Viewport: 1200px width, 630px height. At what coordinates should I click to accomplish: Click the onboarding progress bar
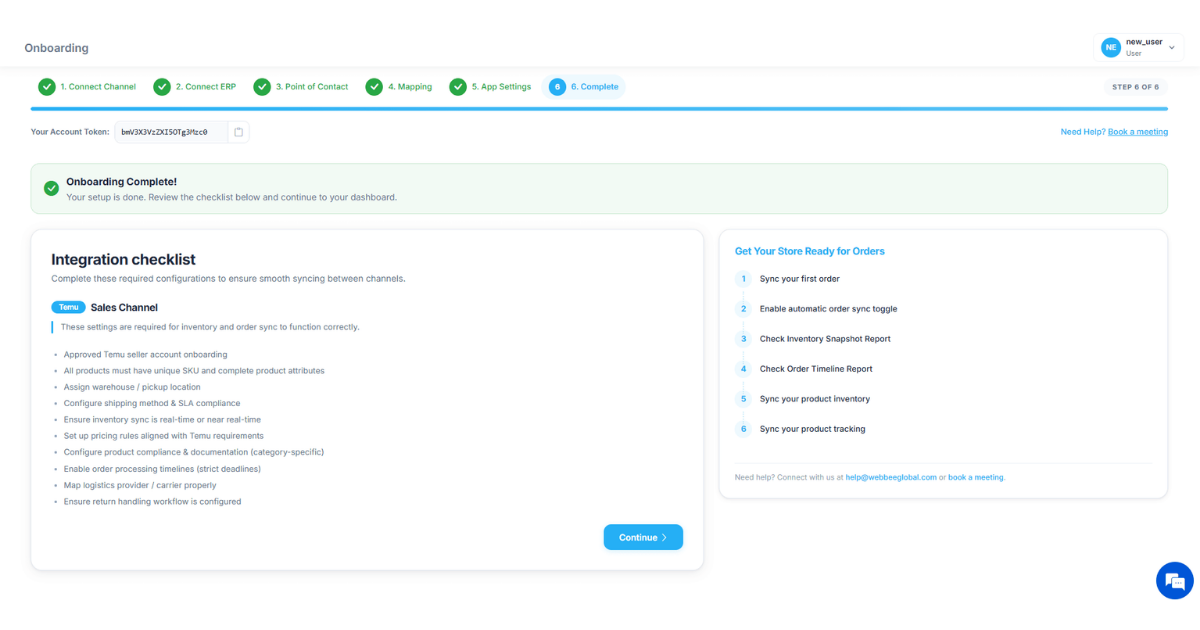click(x=599, y=109)
